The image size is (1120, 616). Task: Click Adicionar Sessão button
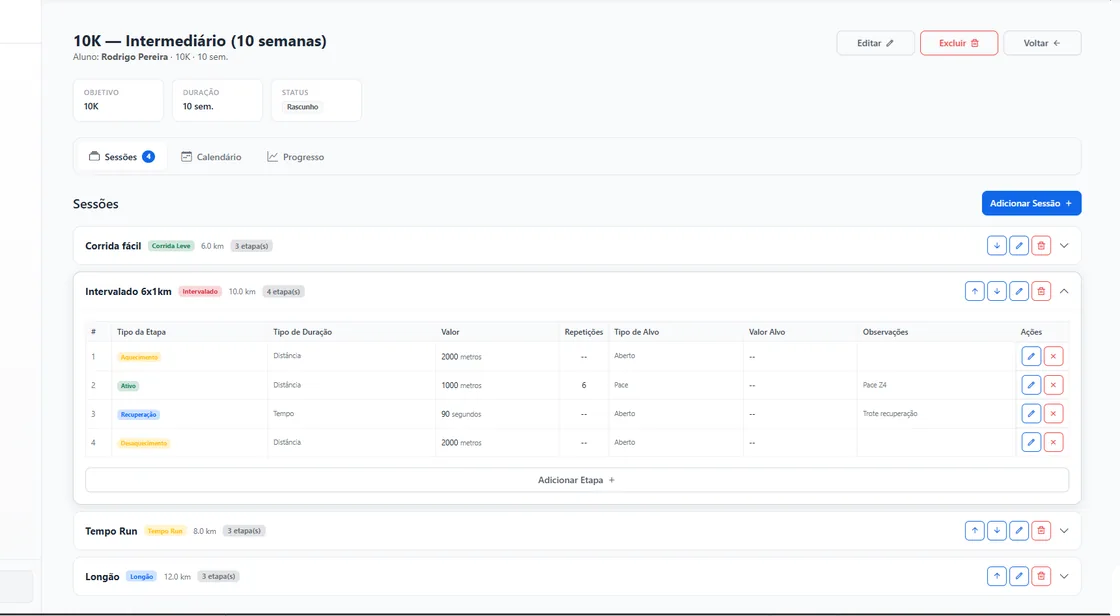1031,204
